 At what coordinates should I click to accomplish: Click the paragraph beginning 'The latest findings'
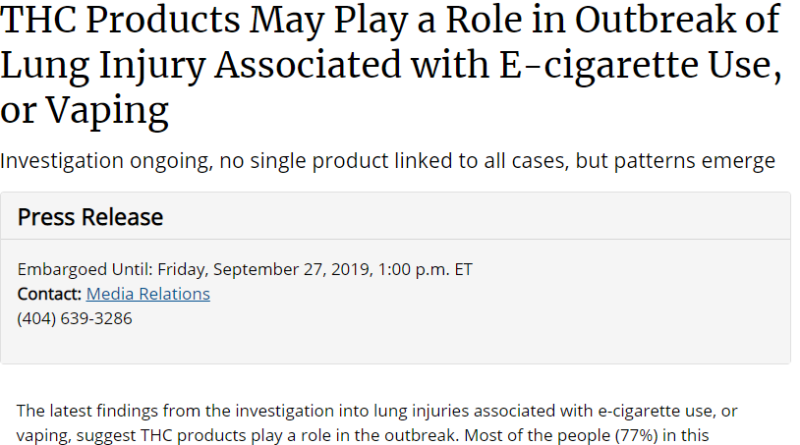click(377, 423)
